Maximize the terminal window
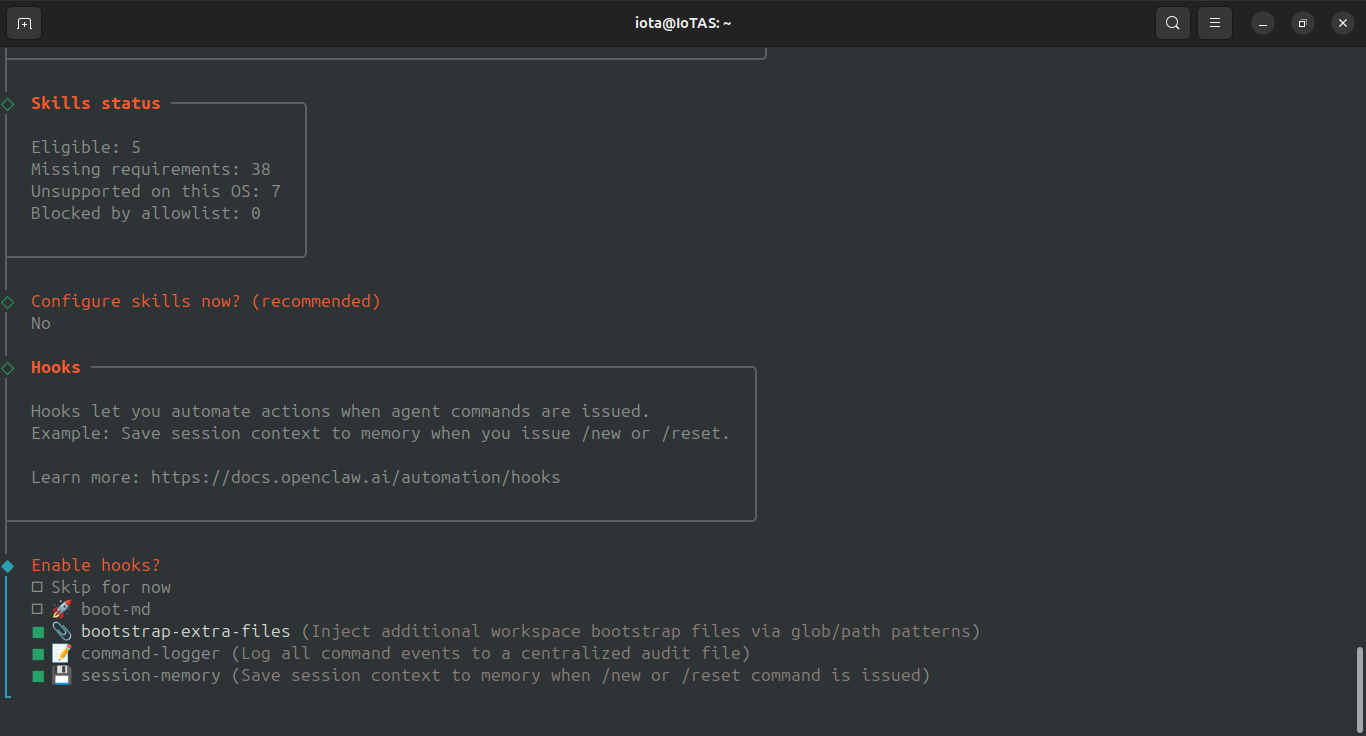The image size is (1366, 736). tap(1303, 23)
